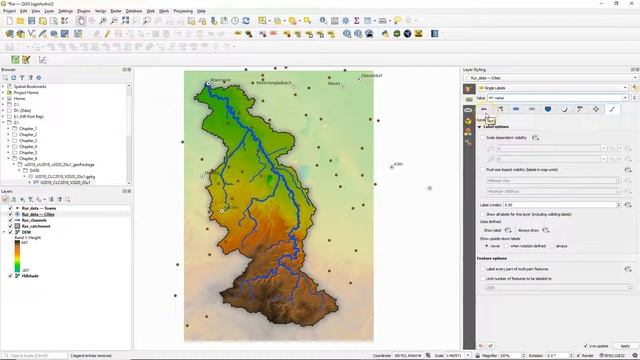
Task: Click the New Shapefile Layer icon
Action: pos(31,34)
